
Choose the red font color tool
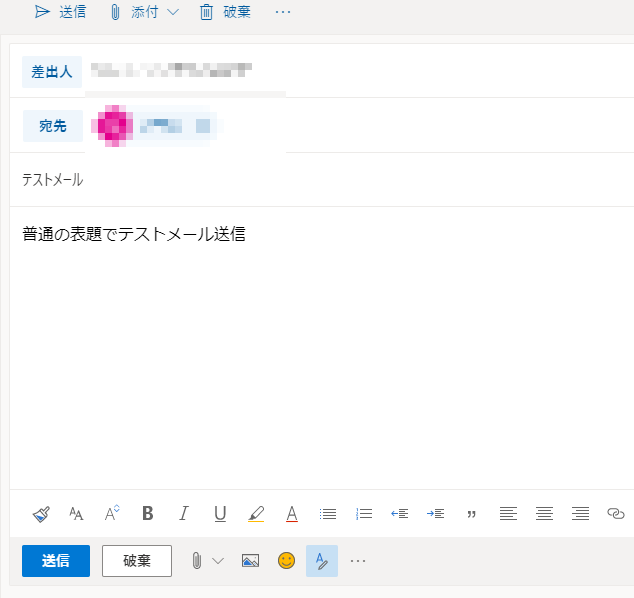click(x=292, y=514)
